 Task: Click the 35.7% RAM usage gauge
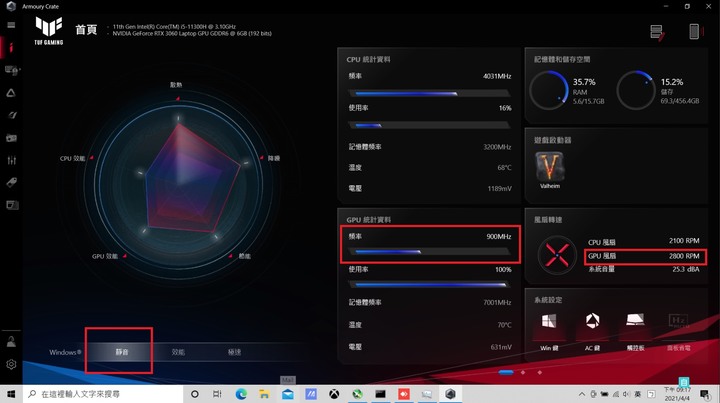(x=549, y=90)
